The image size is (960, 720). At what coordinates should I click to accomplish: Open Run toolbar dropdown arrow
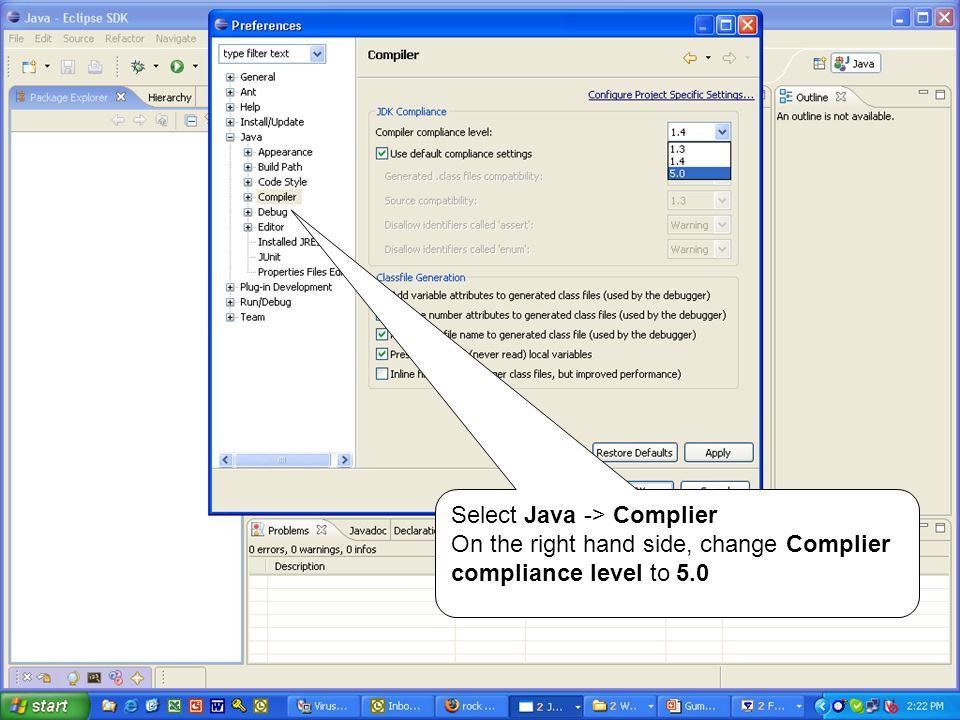[195, 66]
